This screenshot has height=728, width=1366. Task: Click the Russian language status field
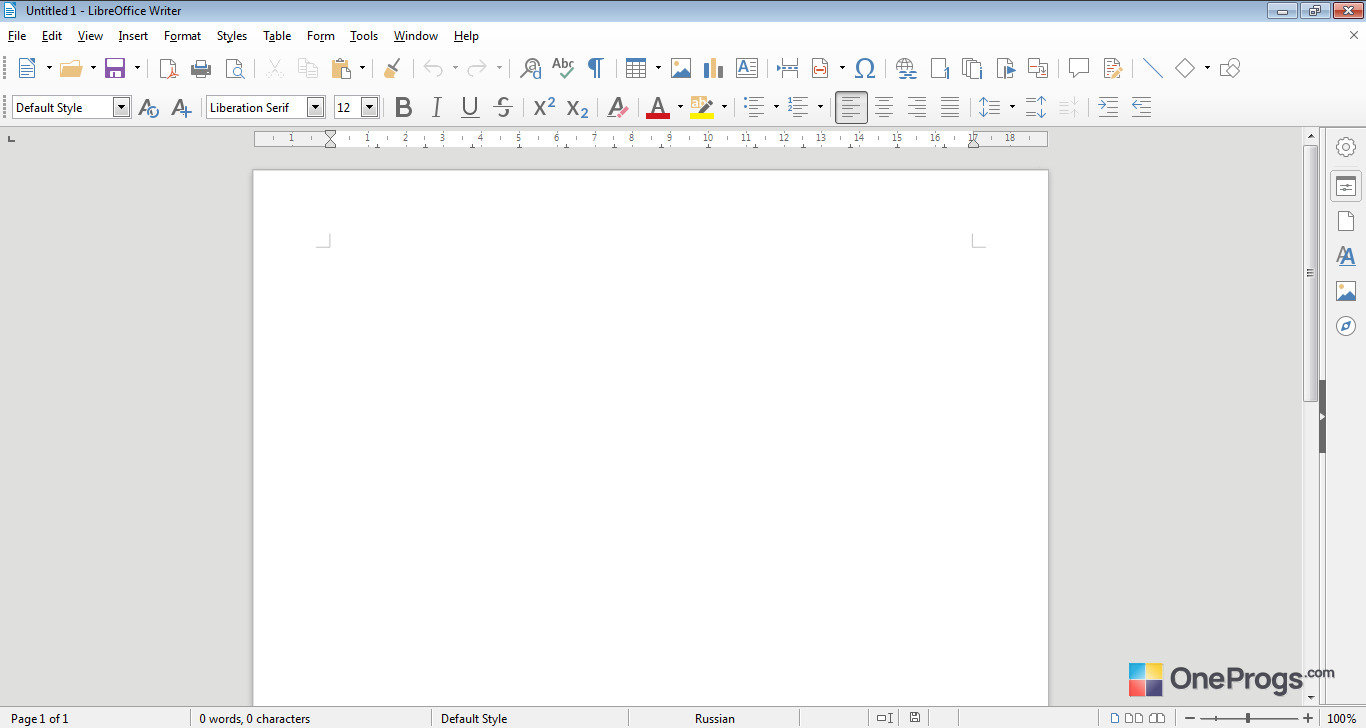[714, 718]
